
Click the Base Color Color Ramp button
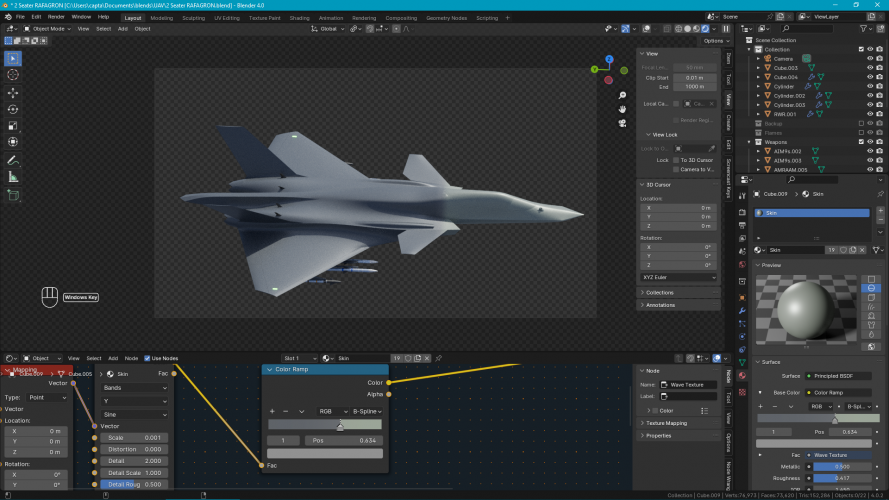point(837,392)
